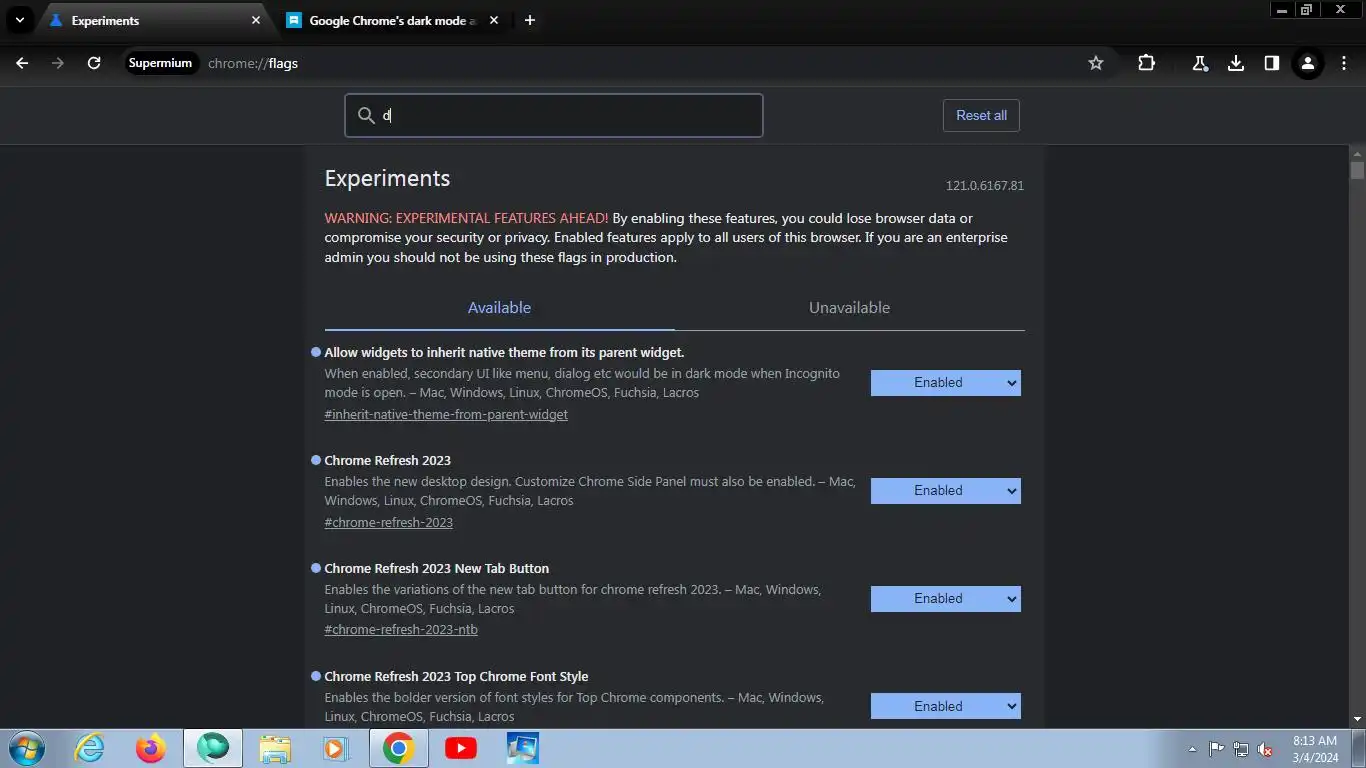Screen dimensions: 1366x768
Task: Open the Extensions puzzle icon
Action: coord(1147,63)
